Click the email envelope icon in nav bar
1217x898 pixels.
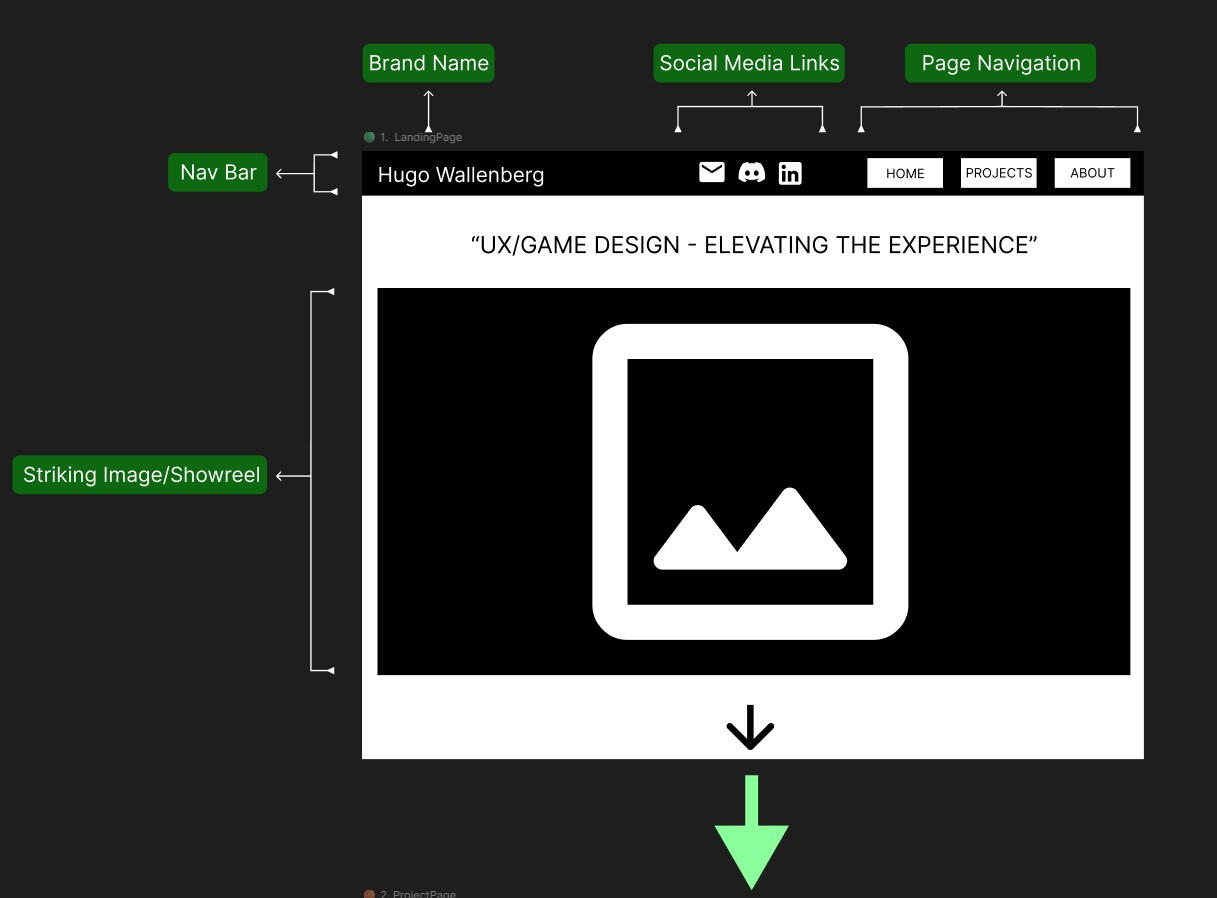coord(711,173)
